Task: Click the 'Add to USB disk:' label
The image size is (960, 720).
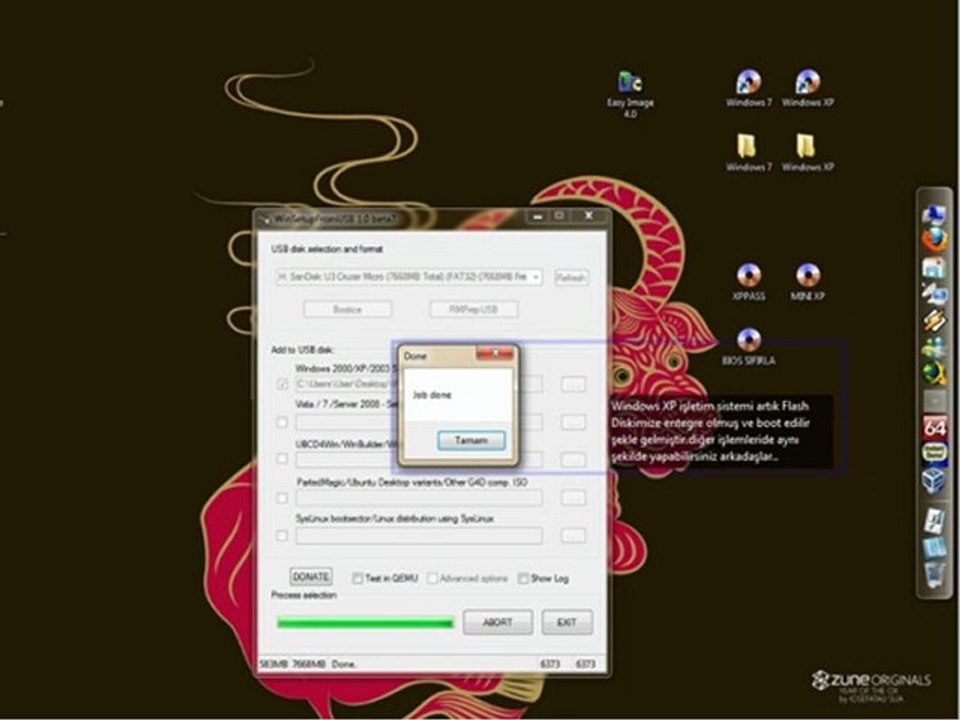Action: (x=302, y=350)
